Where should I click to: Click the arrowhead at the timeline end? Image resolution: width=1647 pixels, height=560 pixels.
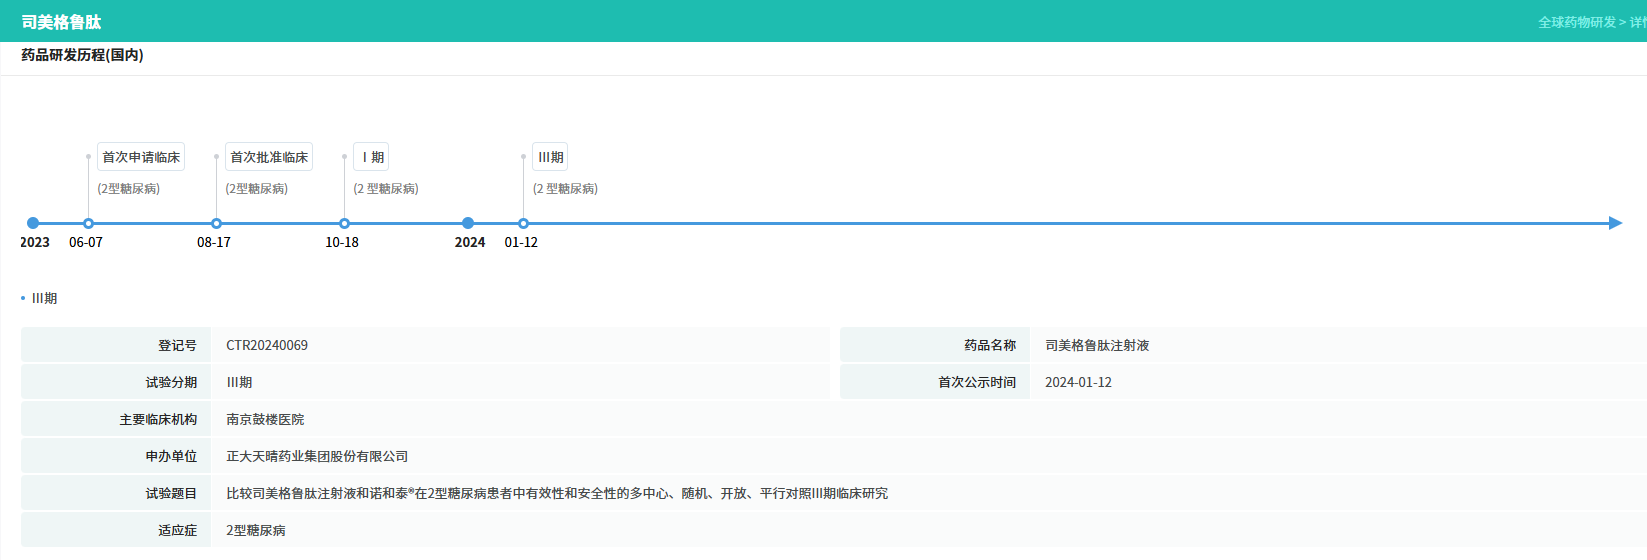[1614, 223]
